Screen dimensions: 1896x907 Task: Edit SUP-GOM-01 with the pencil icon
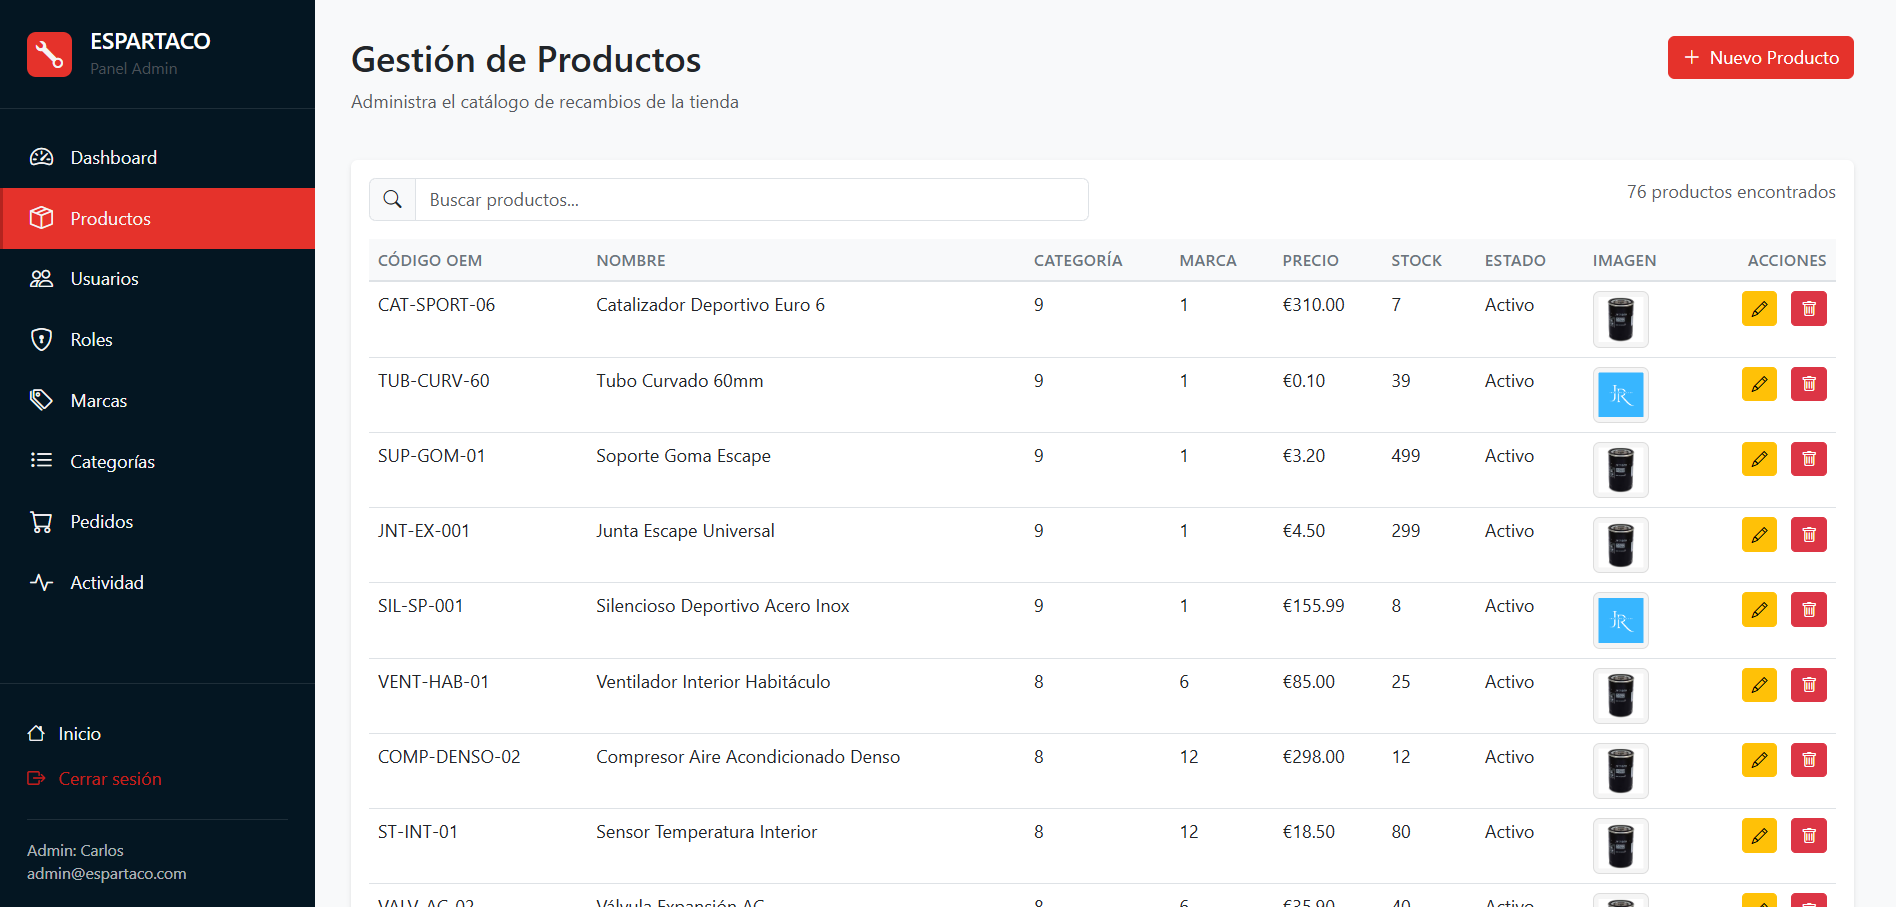click(x=1759, y=459)
